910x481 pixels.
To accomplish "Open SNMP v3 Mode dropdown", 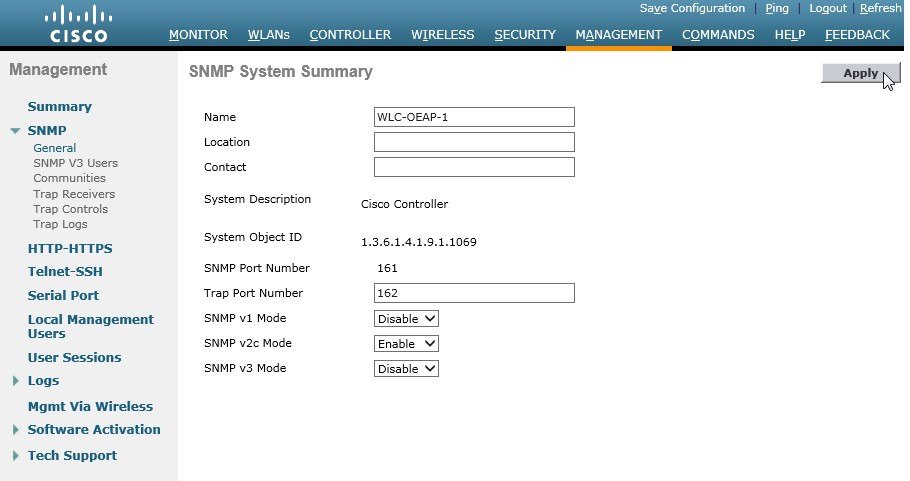I will (x=406, y=368).
